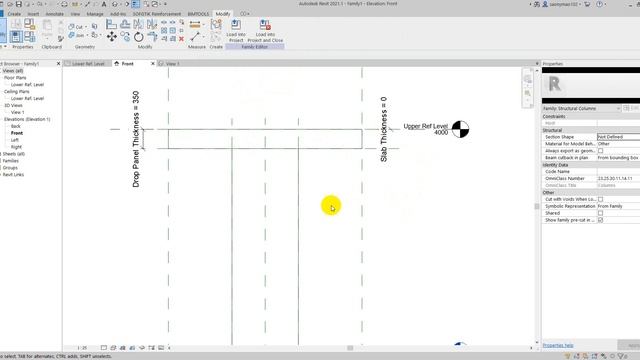Open the Join dropdown arrow in Geometry panel
This screenshot has height=360, width=640.
87,36
